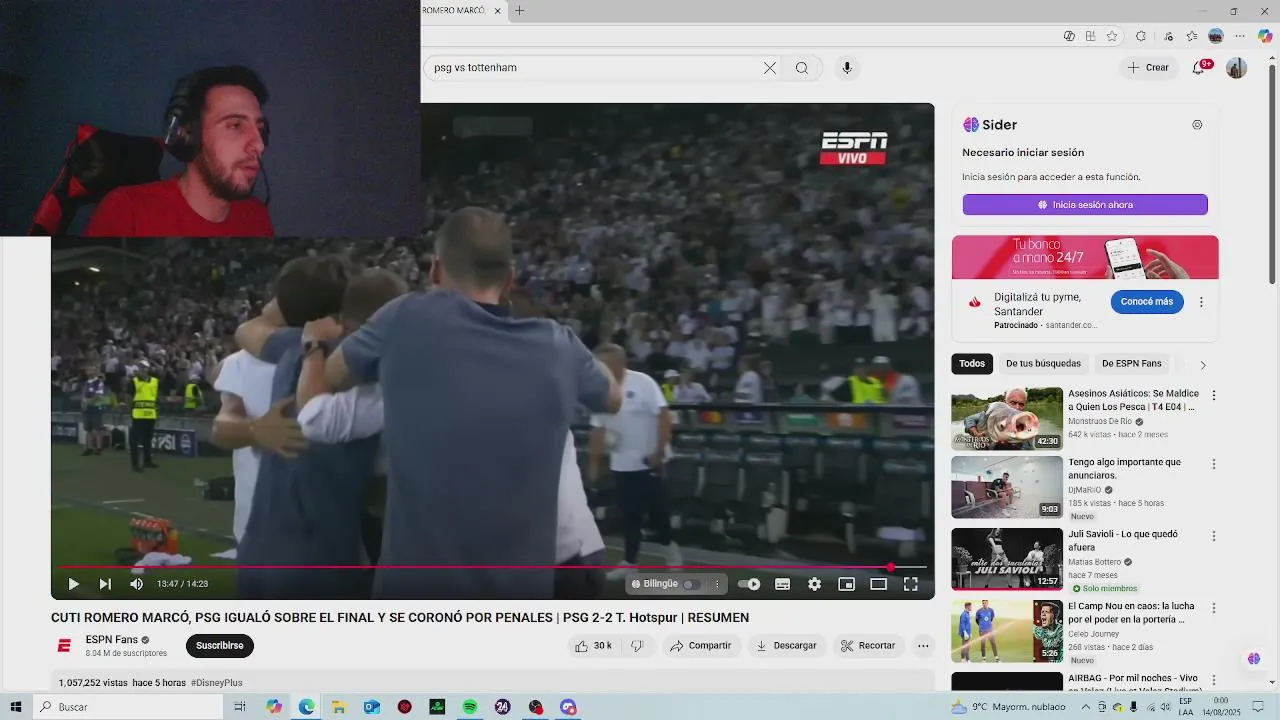Select the Todos filter chip
Image resolution: width=1280 pixels, height=720 pixels.
coord(971,364)
